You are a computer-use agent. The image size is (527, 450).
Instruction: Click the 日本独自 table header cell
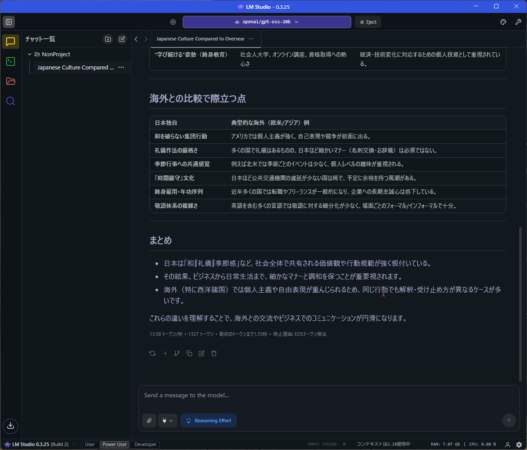(x=166, y=123)
